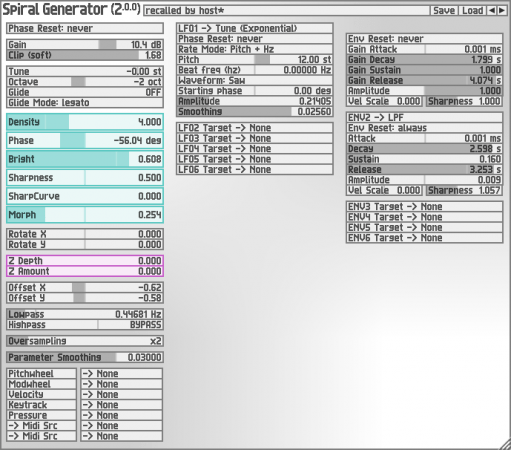Adjust the Clip (soft) slider
This screenshot has width=511, height=450.
85,55
